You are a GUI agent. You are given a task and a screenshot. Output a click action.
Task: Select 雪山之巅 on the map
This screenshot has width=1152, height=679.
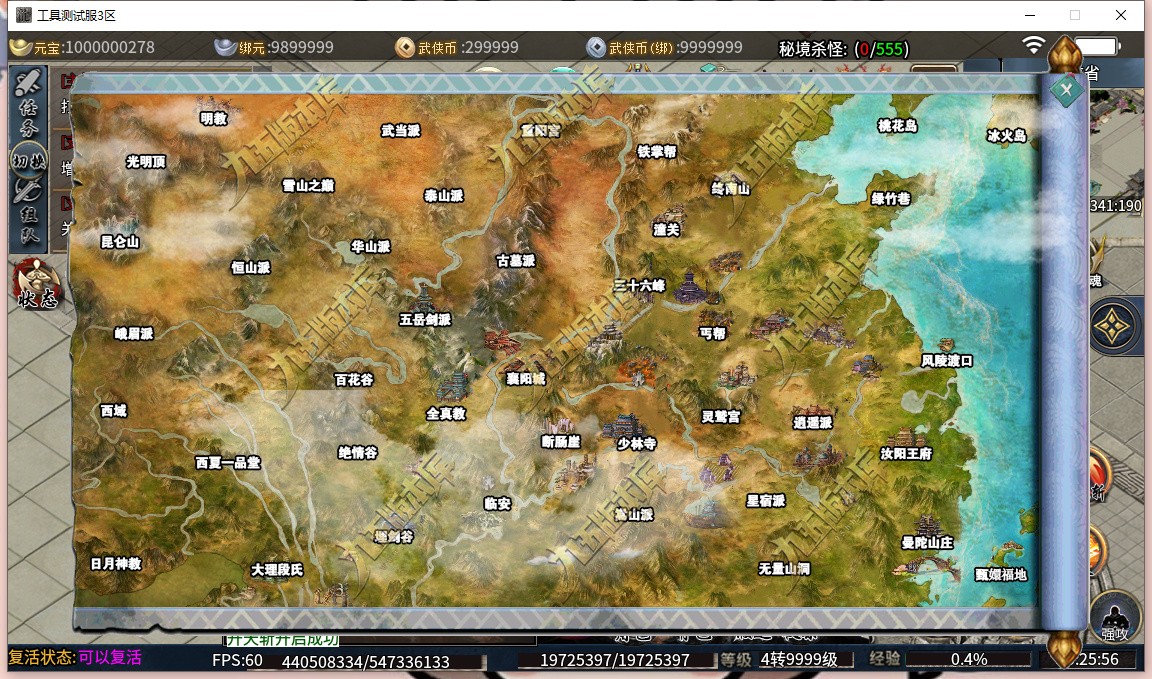click(x=309, y=186)
